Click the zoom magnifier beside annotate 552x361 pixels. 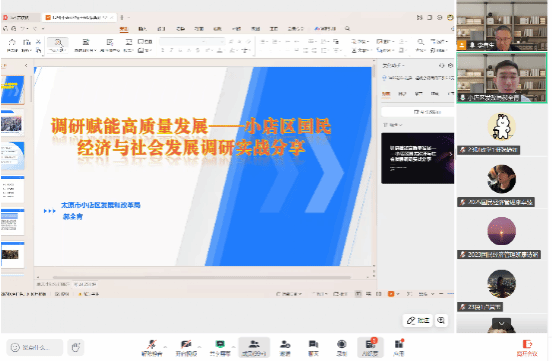point(441,320)
